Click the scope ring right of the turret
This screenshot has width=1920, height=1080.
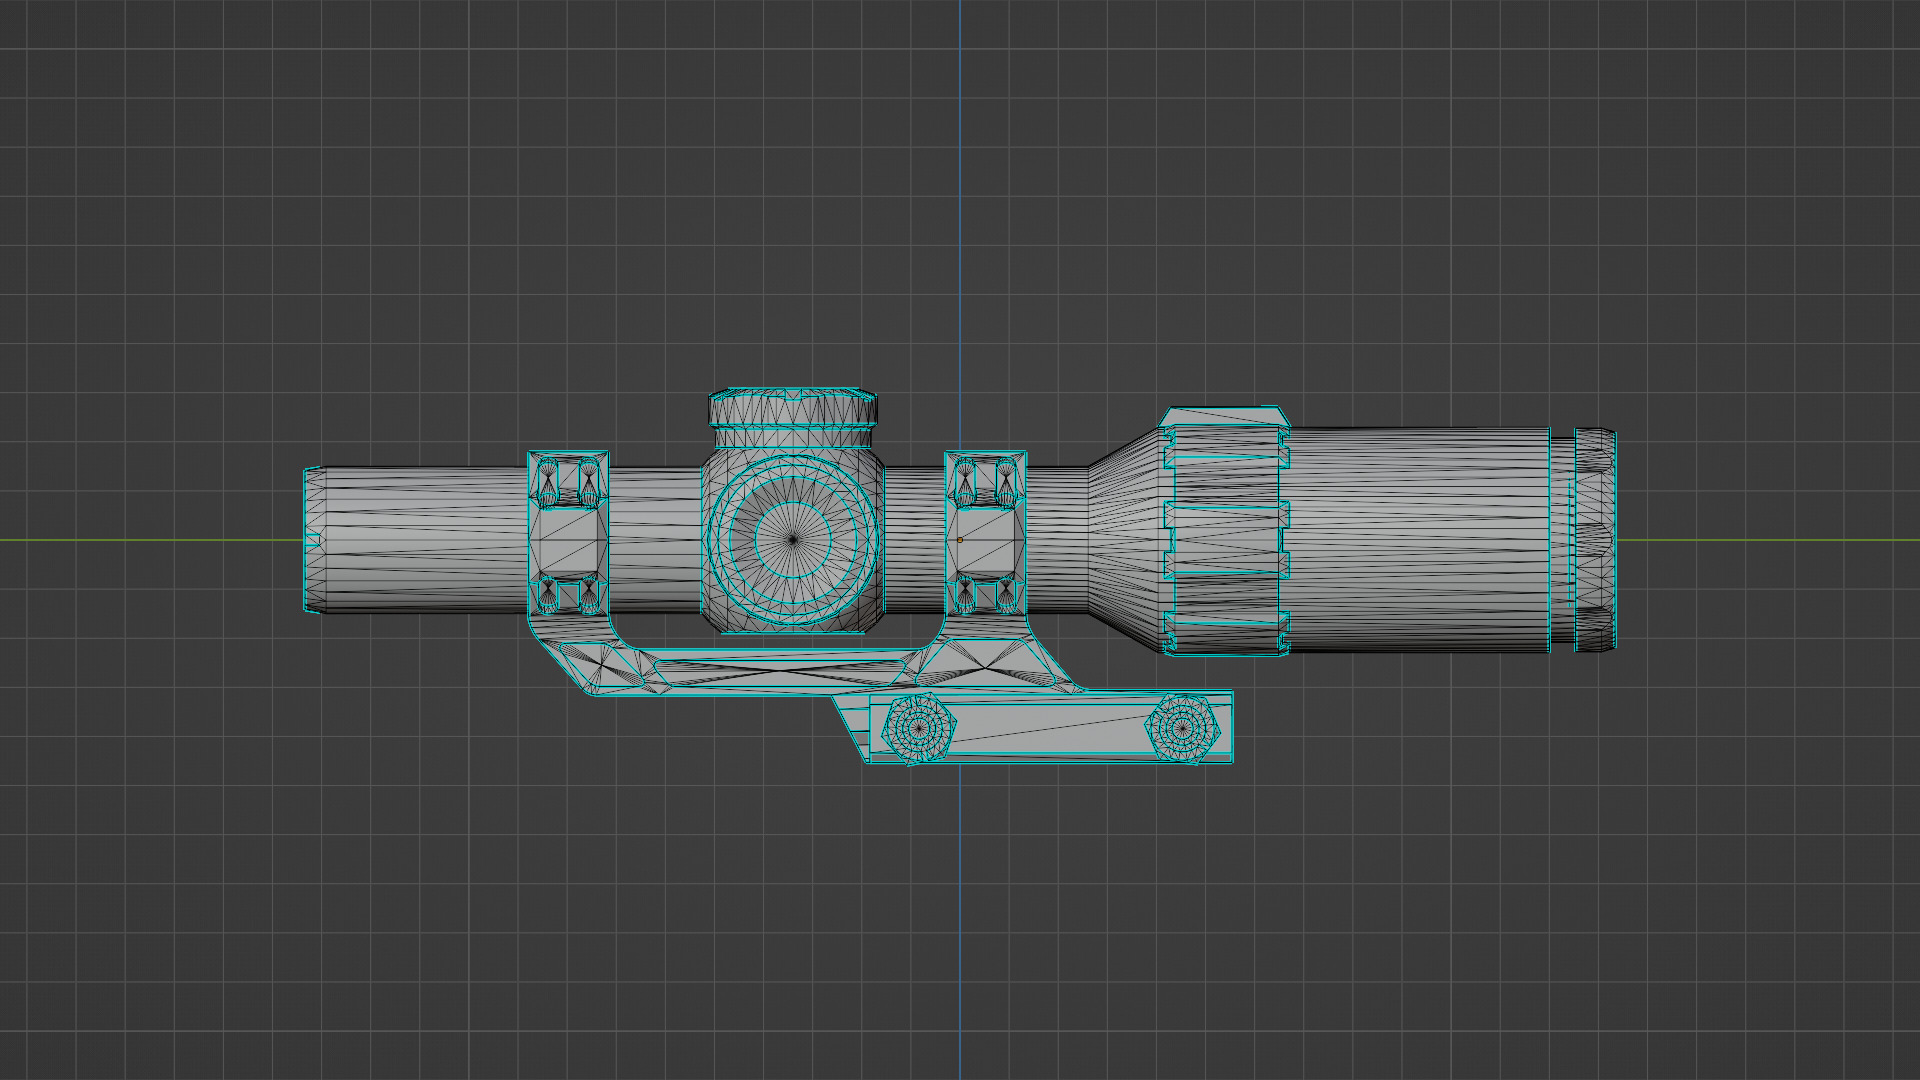click(x=986, y=533)
